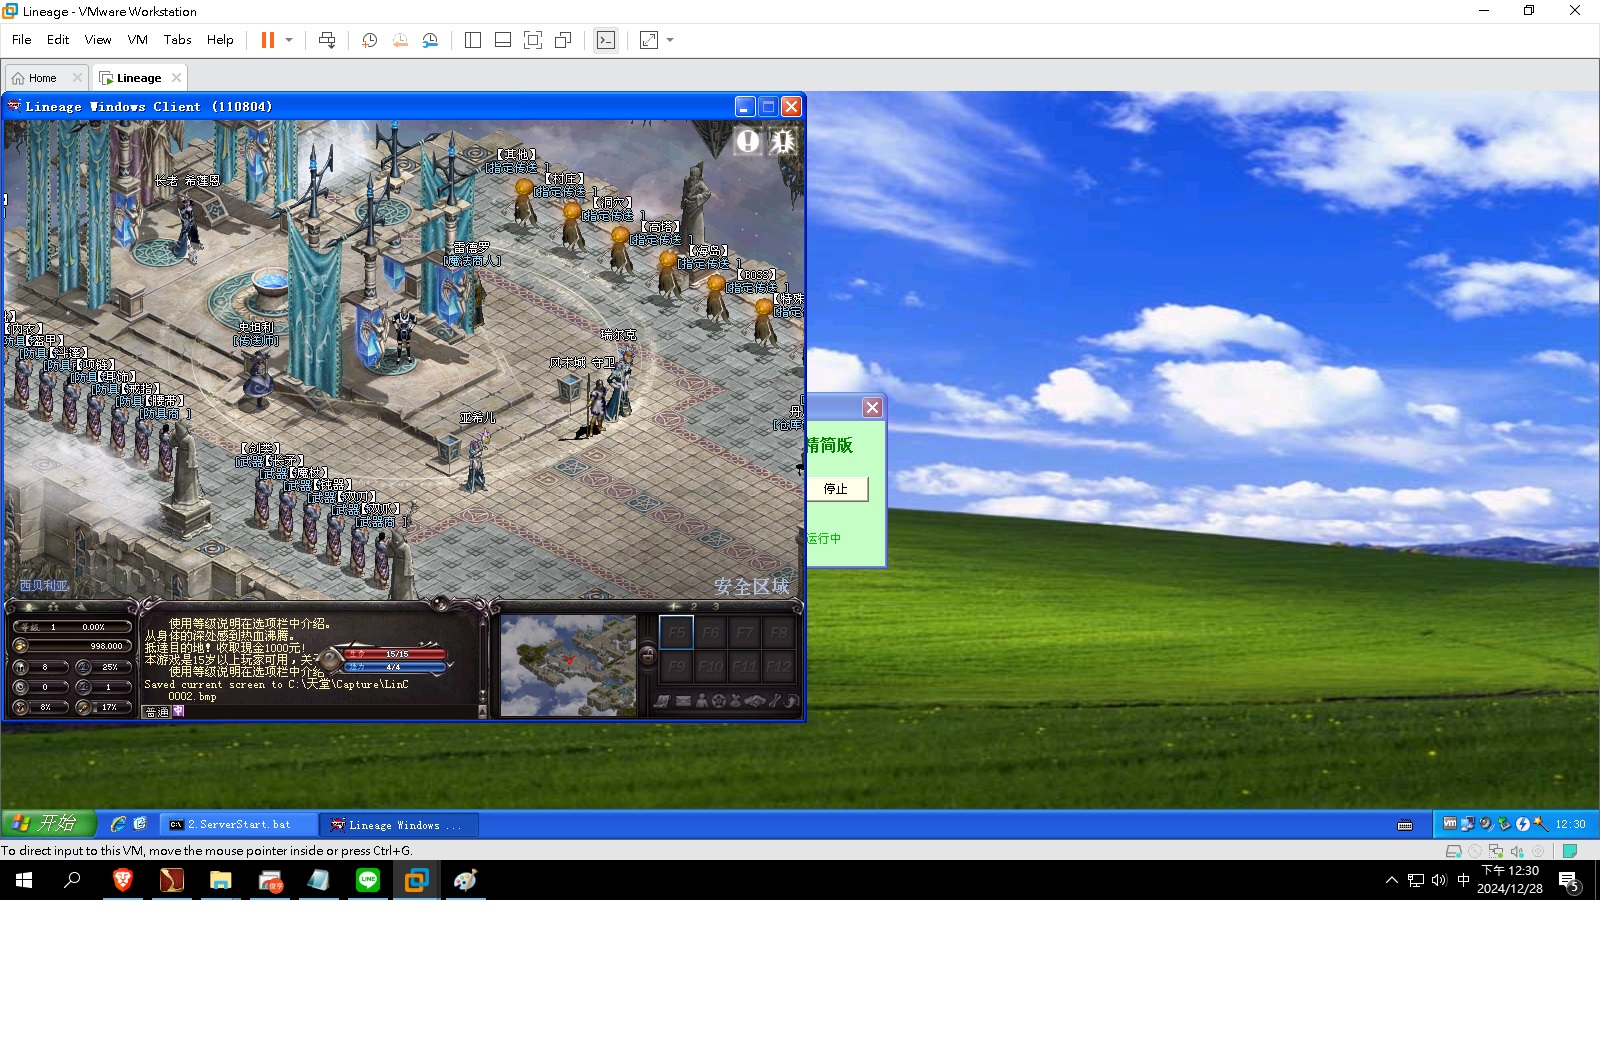Image resolution: width=1600 pixels, height=1056 pixels.
Task: Expand the stretch guest dropdown arrow
Action: coord(670,40)
